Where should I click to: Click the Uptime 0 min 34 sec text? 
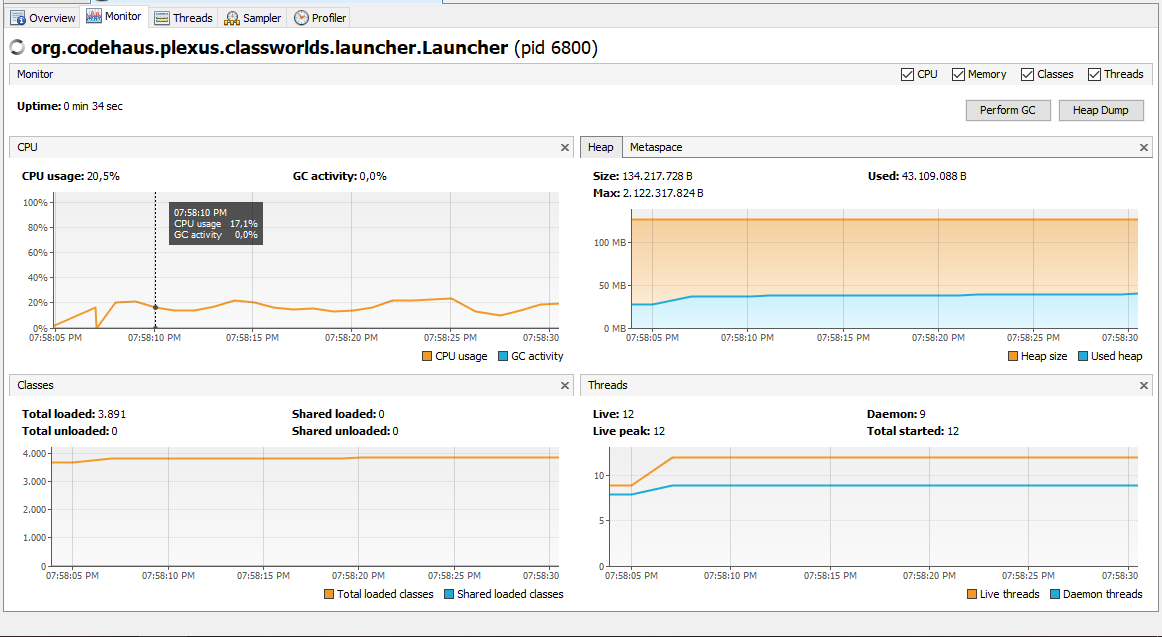pyautogui.click(x=70, y=107)
